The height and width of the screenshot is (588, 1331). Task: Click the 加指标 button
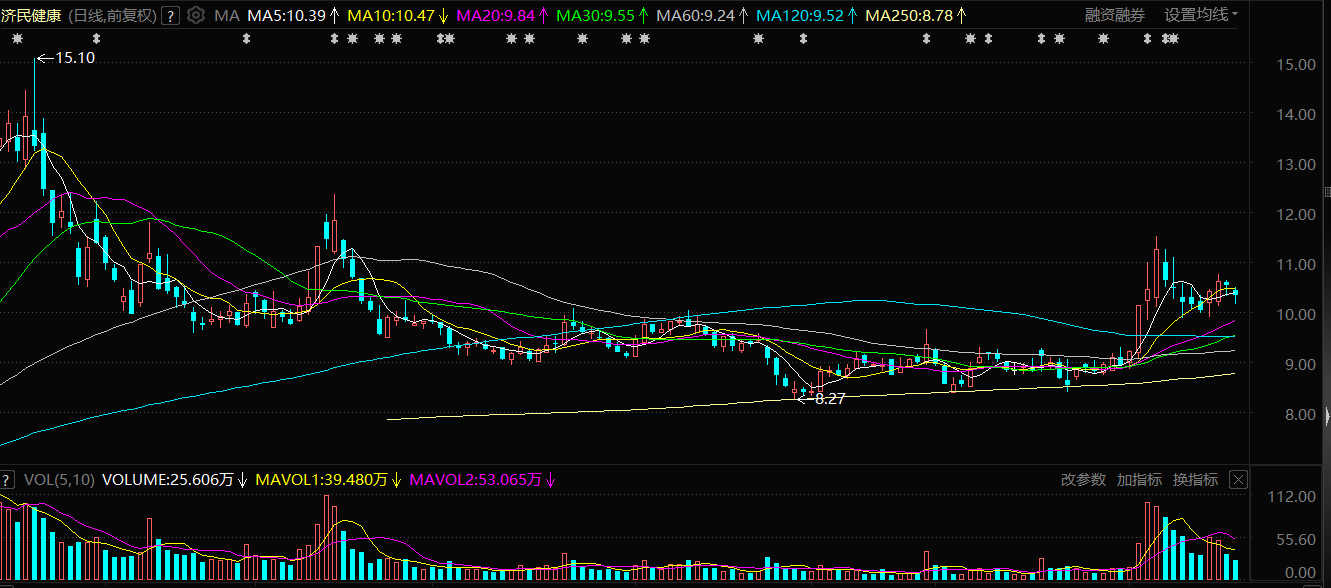pos(1140,480)
